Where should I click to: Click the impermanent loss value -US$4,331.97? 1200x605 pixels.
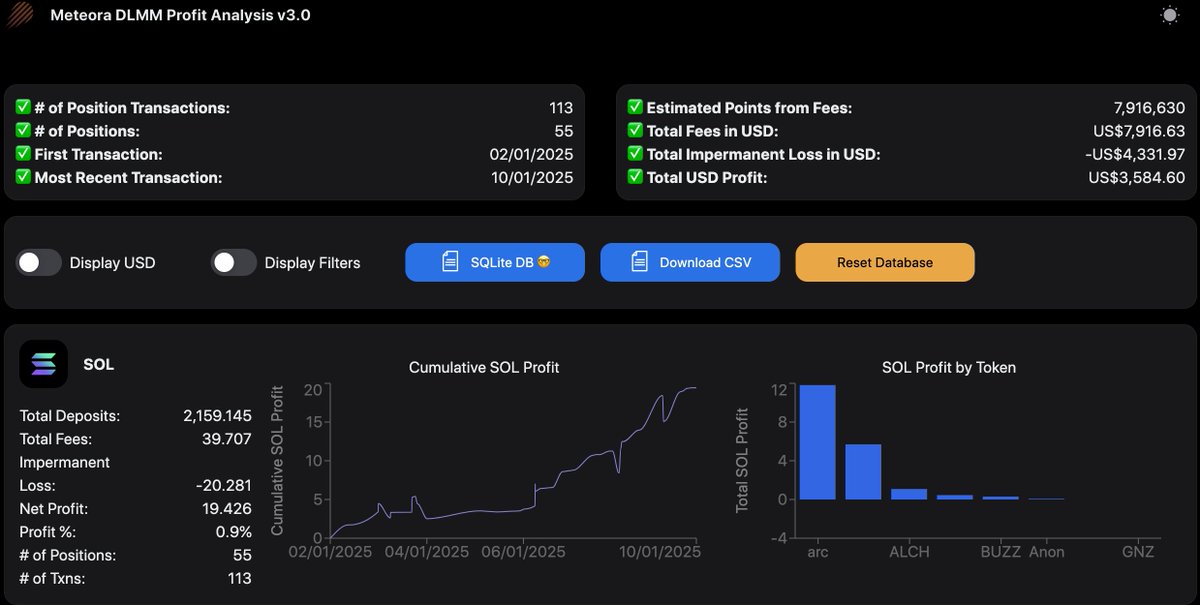(1134, 154)
